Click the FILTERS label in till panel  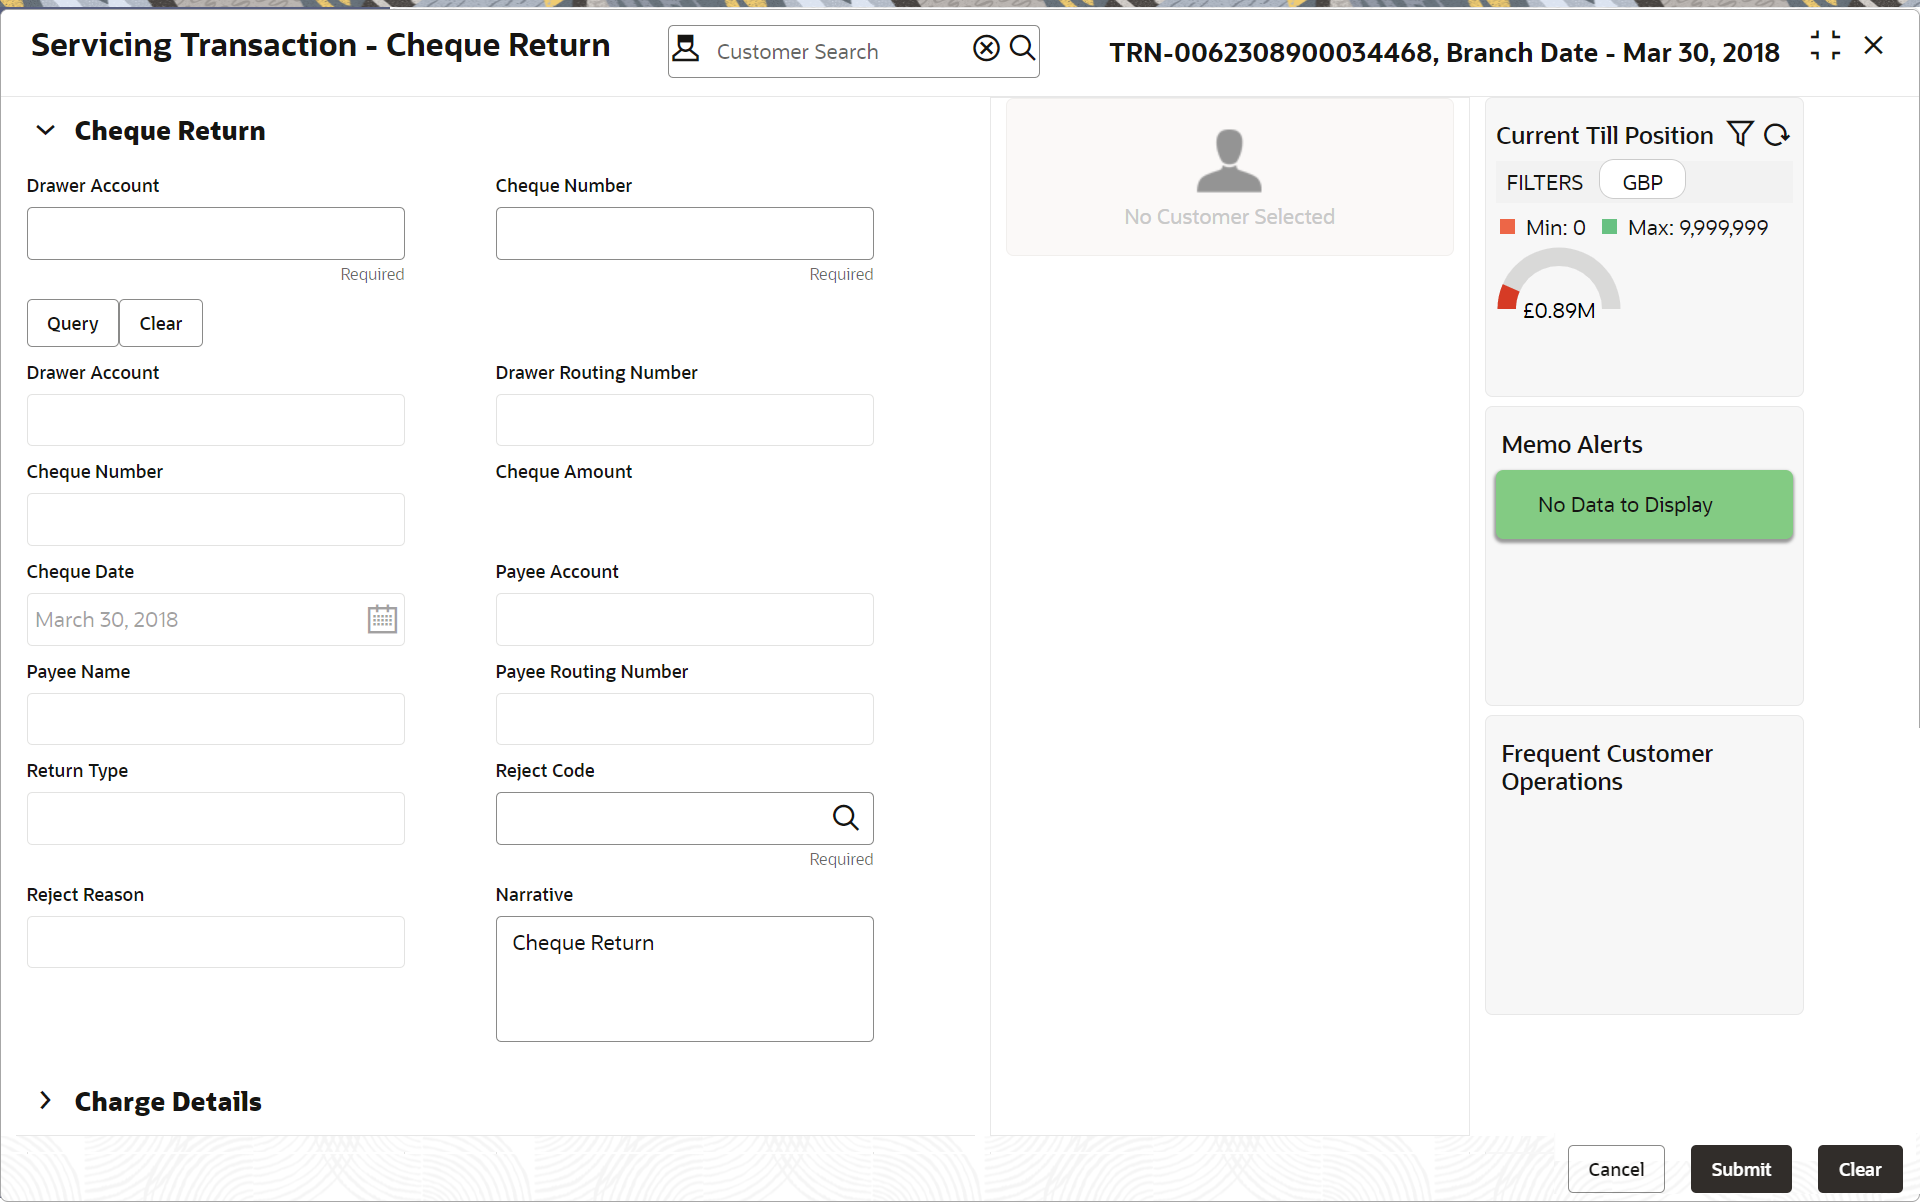[1544, 182]
